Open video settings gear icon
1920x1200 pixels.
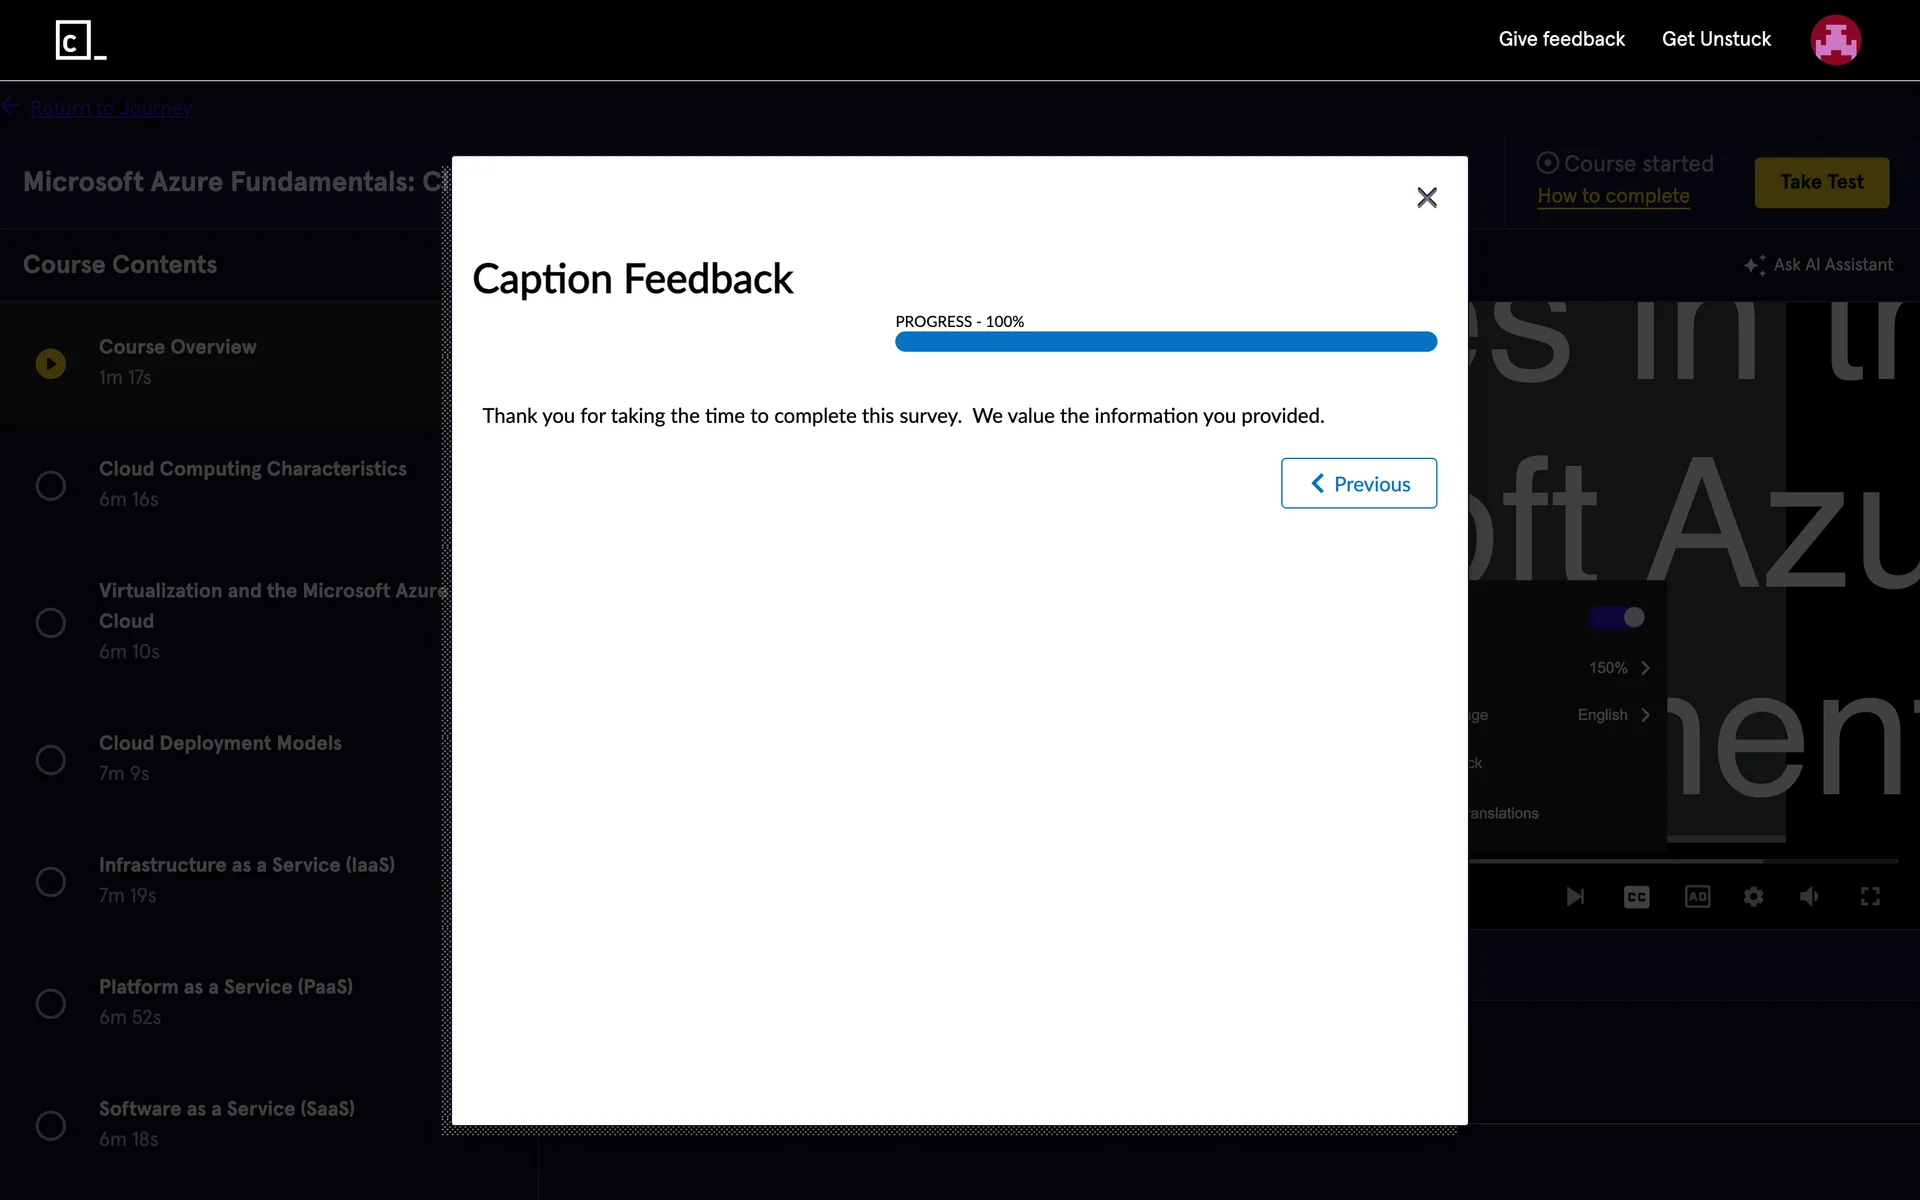pos(1753,897)
